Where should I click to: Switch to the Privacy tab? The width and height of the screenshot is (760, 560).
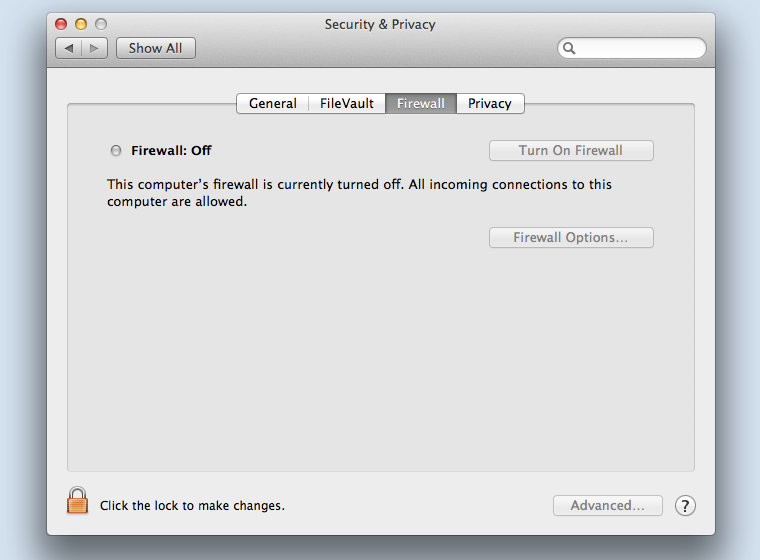pos(490,103)
